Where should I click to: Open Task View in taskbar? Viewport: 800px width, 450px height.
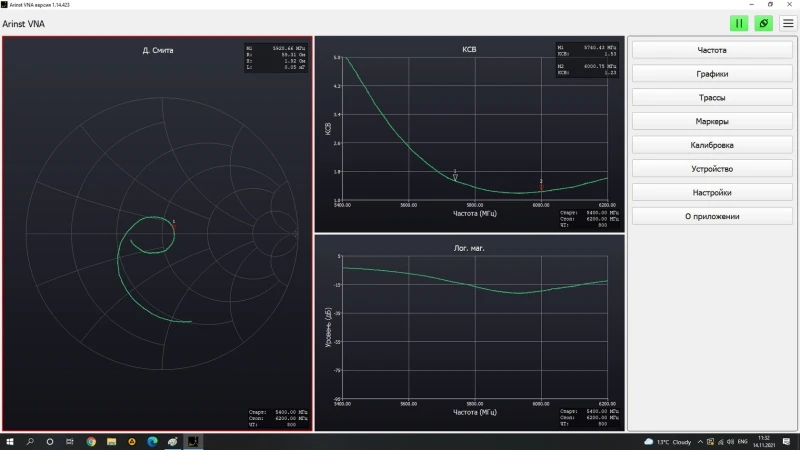click(x=70, y=442)
